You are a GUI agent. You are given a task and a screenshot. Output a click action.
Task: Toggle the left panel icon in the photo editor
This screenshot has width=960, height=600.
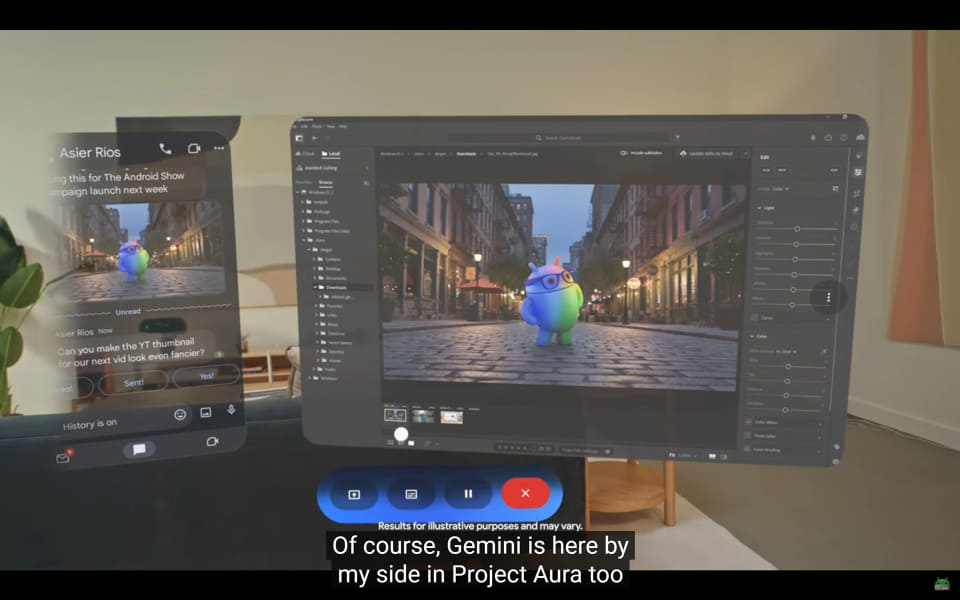(299, 138)
